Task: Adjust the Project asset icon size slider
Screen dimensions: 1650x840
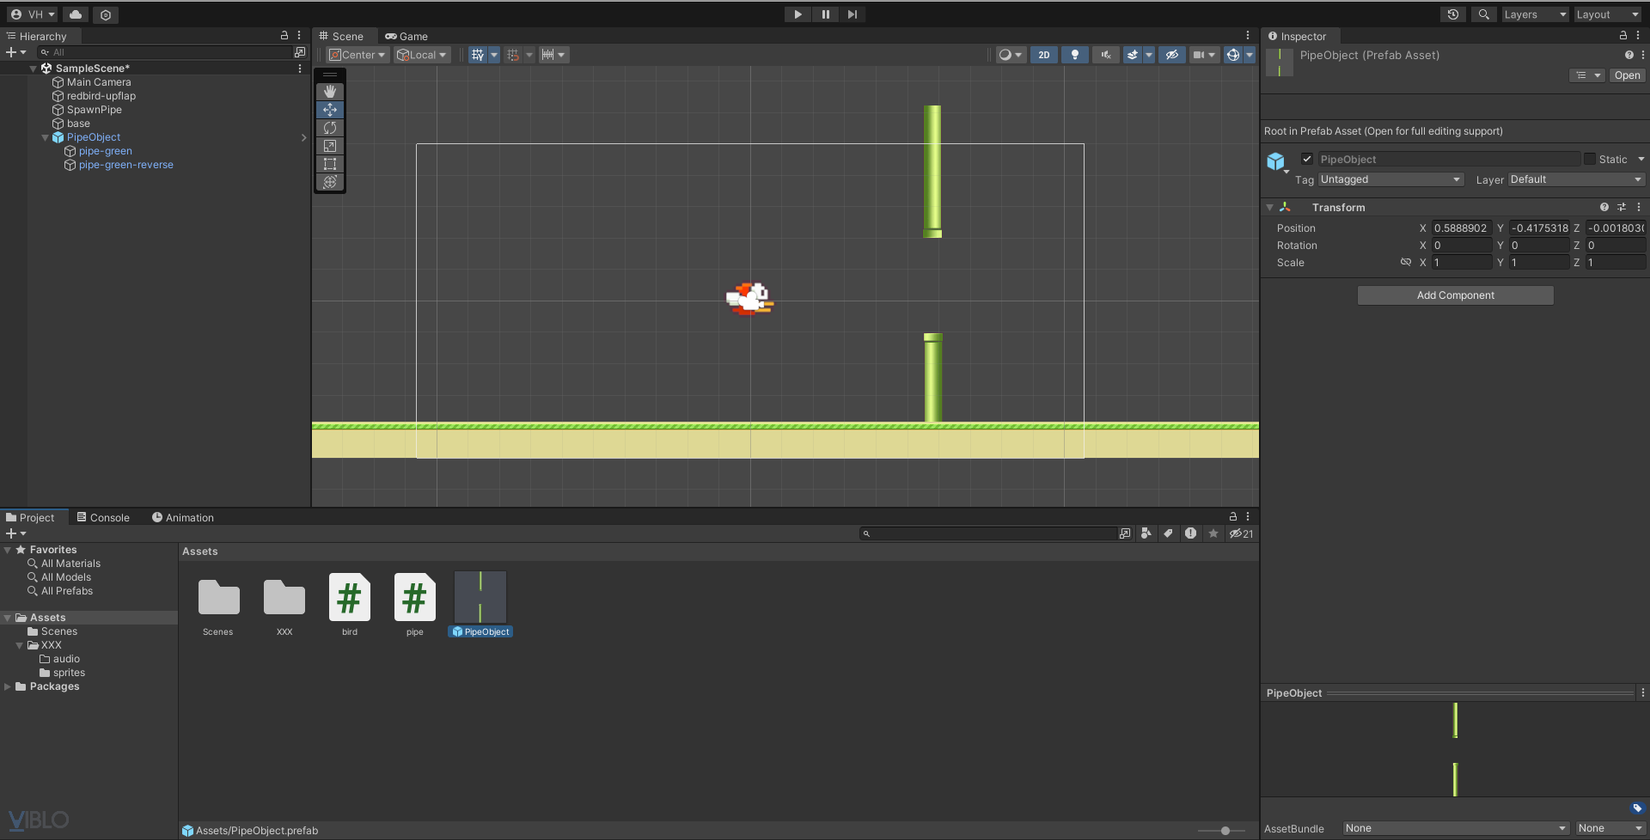Action: tap(1224, 831)
